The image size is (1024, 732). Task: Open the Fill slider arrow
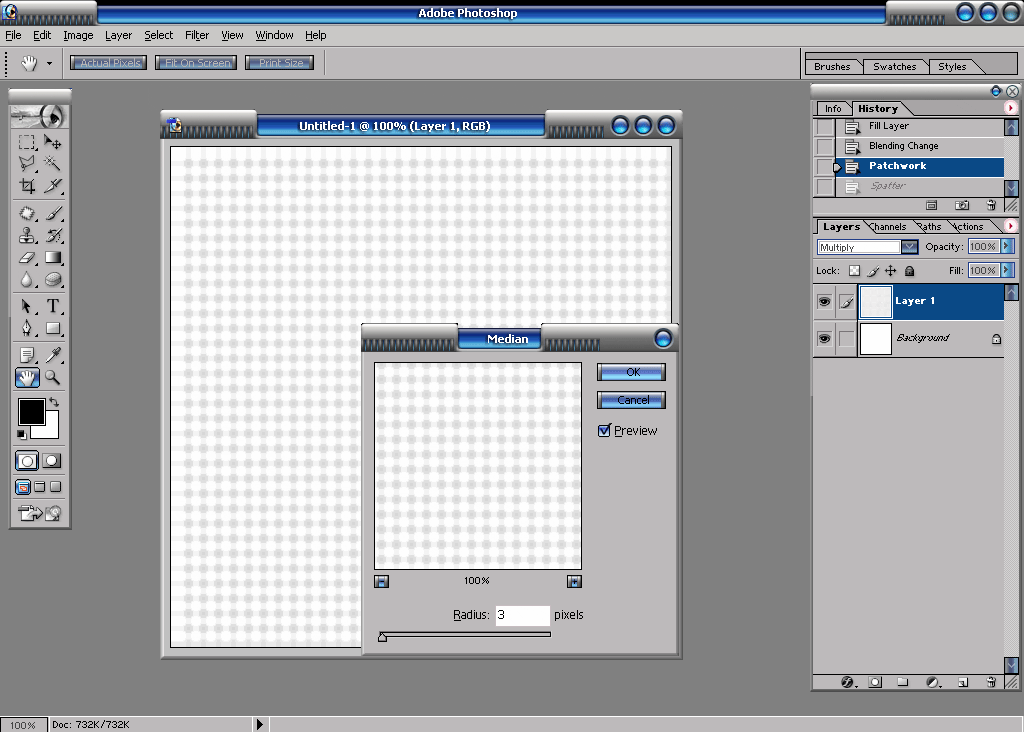click(x=1007, y=270)
